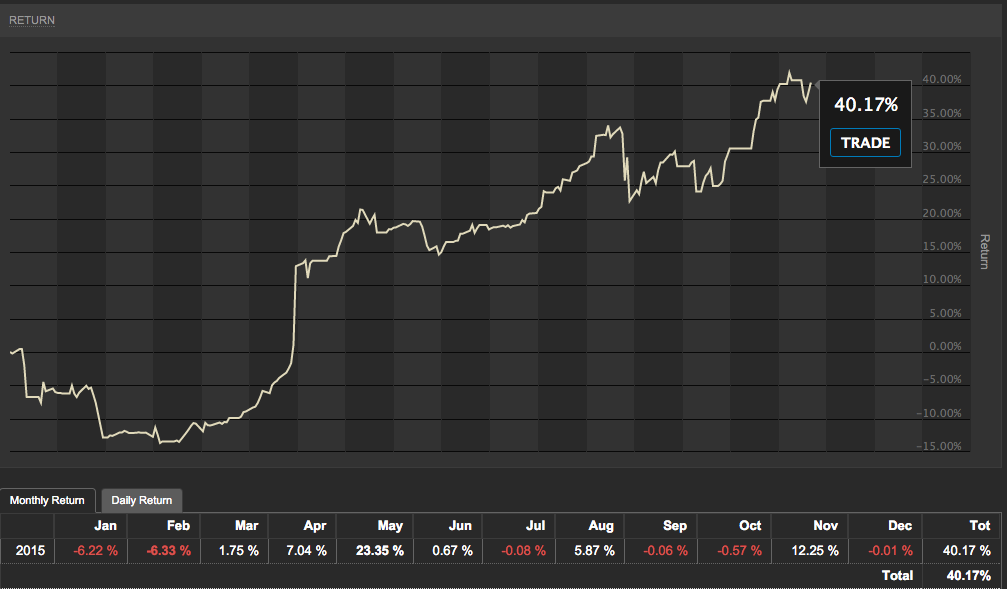Viewport: 1007px width, 589px height.
Task: Click the May return cell 23.35 %
Action: [x=380, y=550]
